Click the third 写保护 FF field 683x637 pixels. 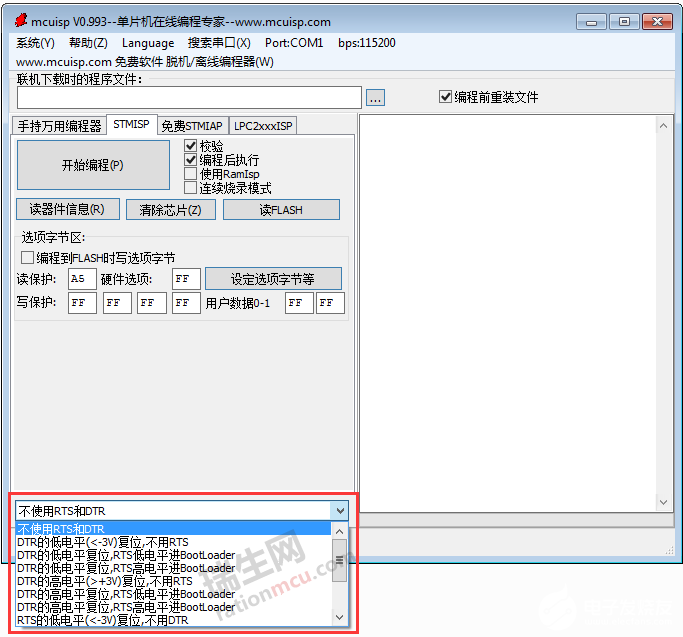coord(152,303)
